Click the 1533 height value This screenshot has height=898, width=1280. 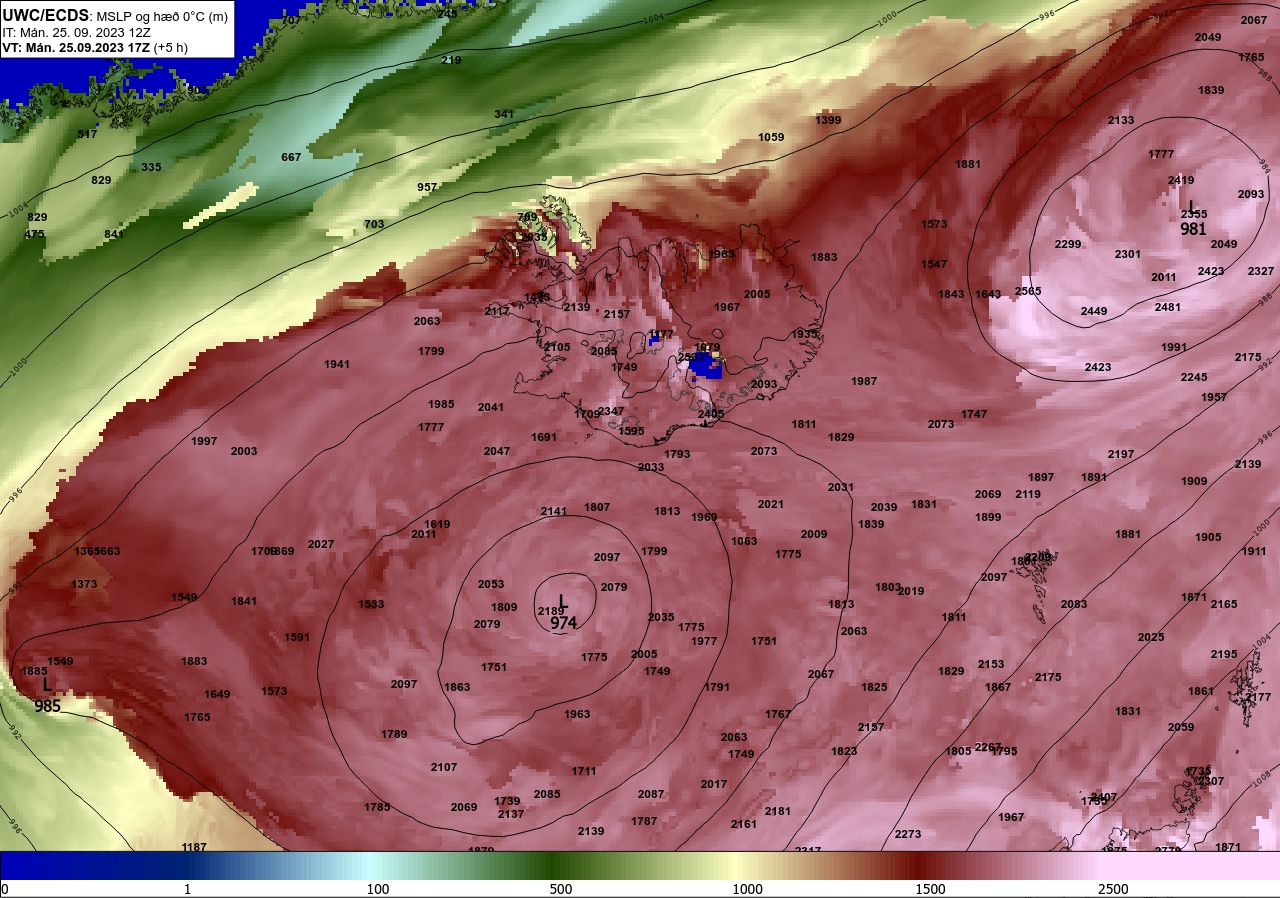pos(371,604)
